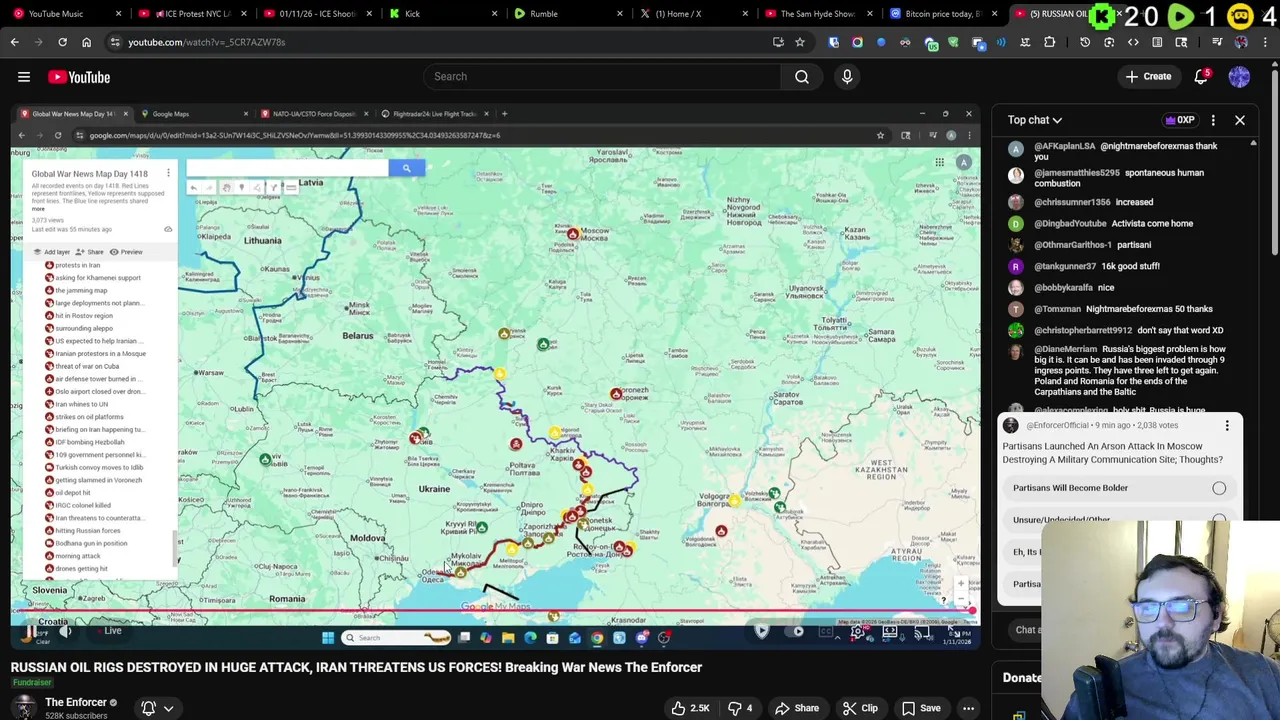Viewport: 1280px width, 720px height.
Task: Click the Live indicator in player
Action: [x=113, y=630]
